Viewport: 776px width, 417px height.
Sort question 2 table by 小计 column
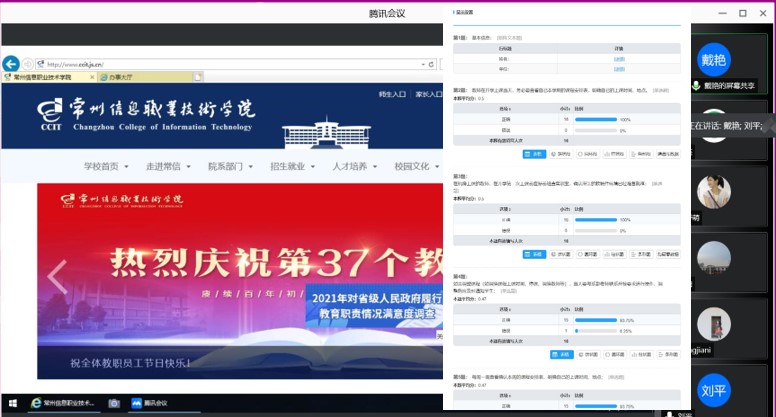point(565,109)
